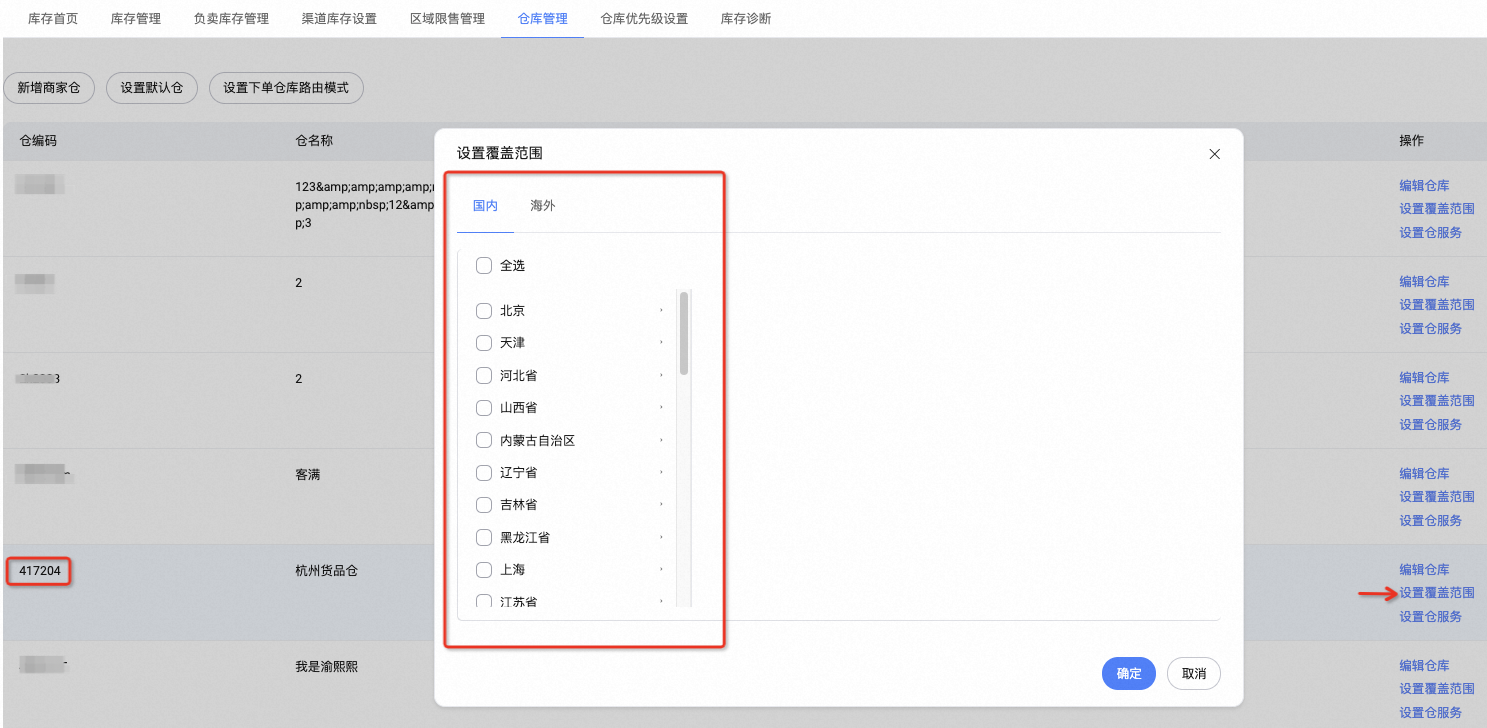This screenshot has height=728, width=1487.
Task: Click the 我是渝熙熙 warehouse name
Action: coord(327,667)
